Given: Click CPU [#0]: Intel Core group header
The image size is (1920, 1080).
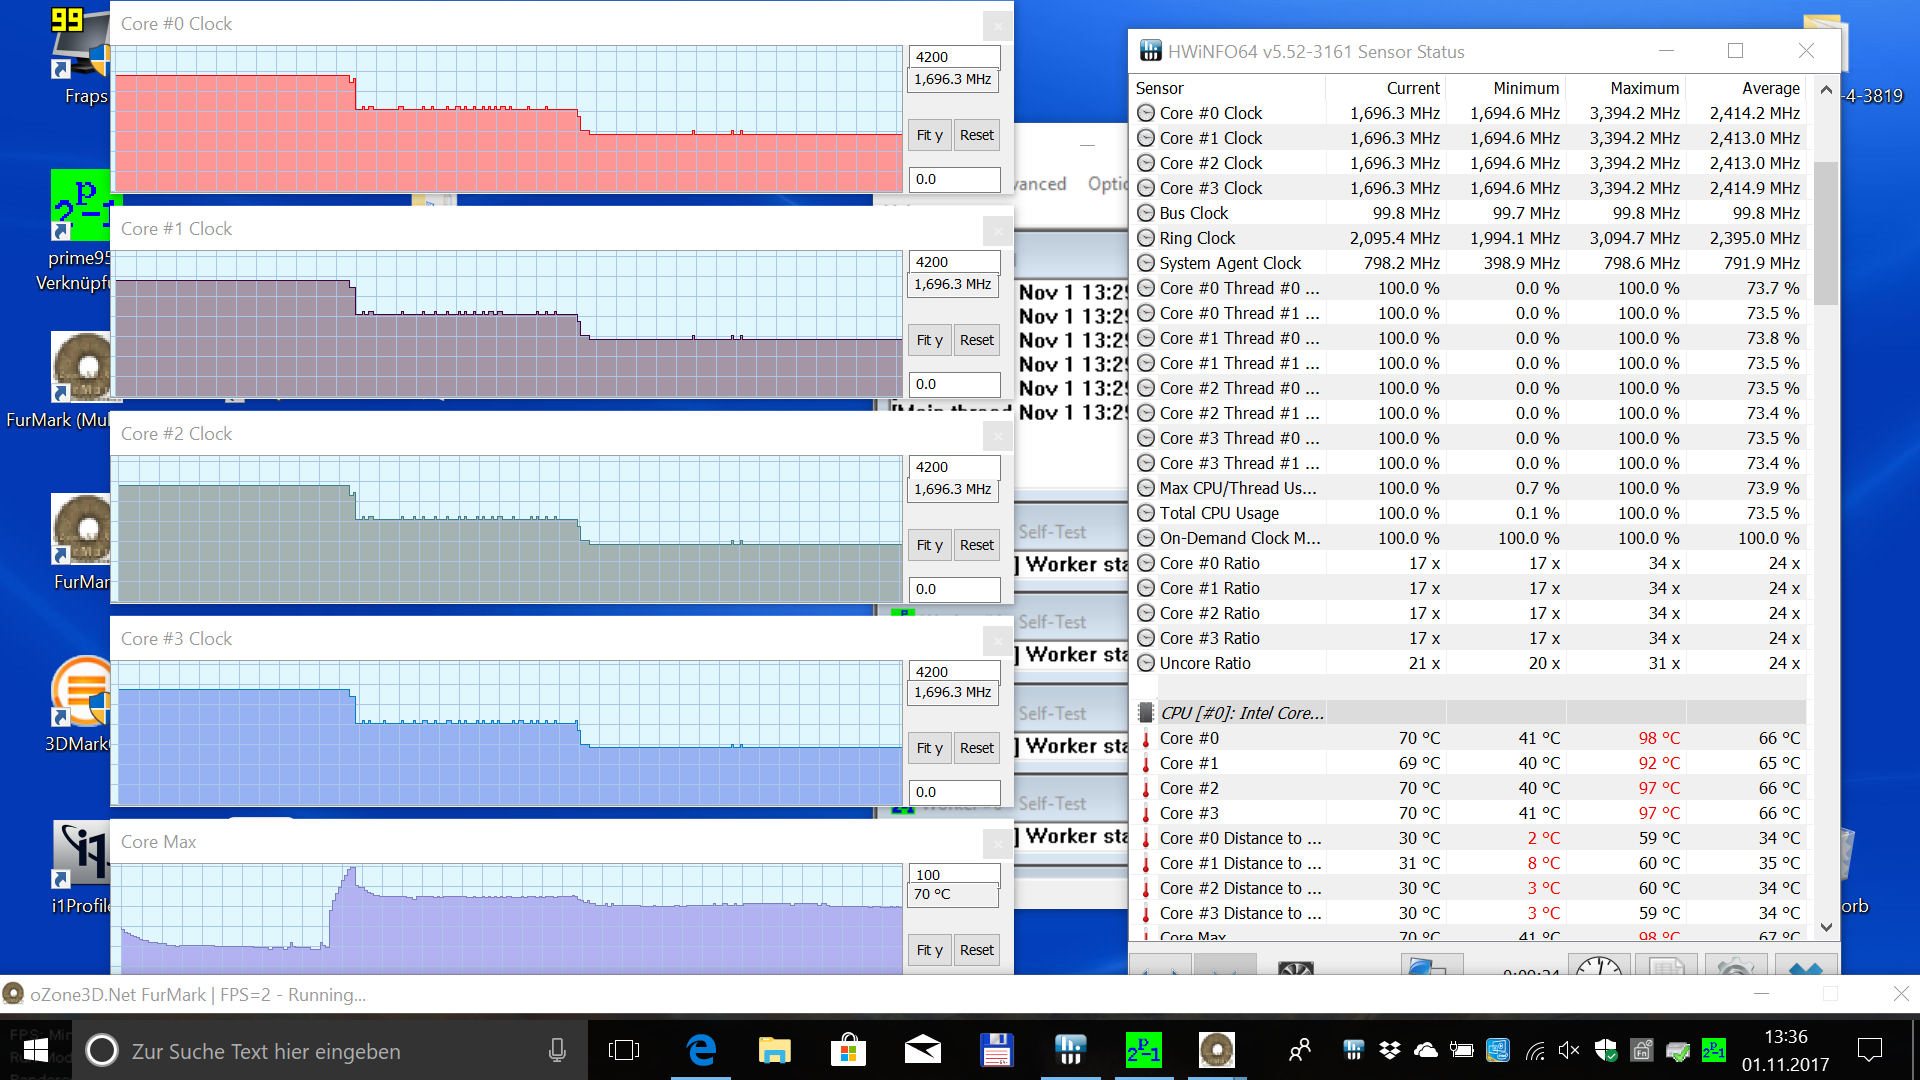Looking at the screenshot, I should [x=1242, y=713].
